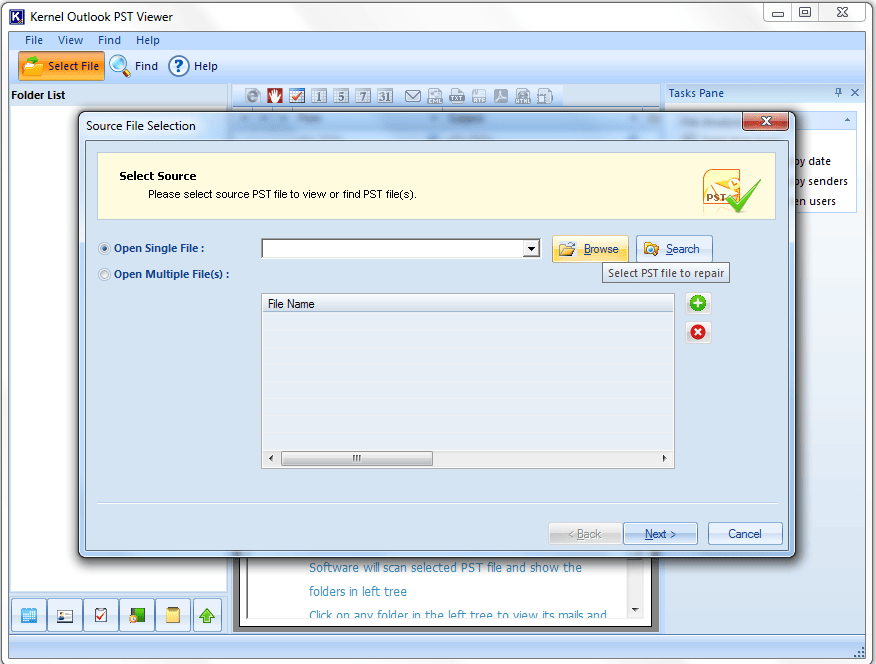This screenshot has width=876, height=664.
Task: Open the calendar view icon in bottom bar
Action: click(29, 615)
